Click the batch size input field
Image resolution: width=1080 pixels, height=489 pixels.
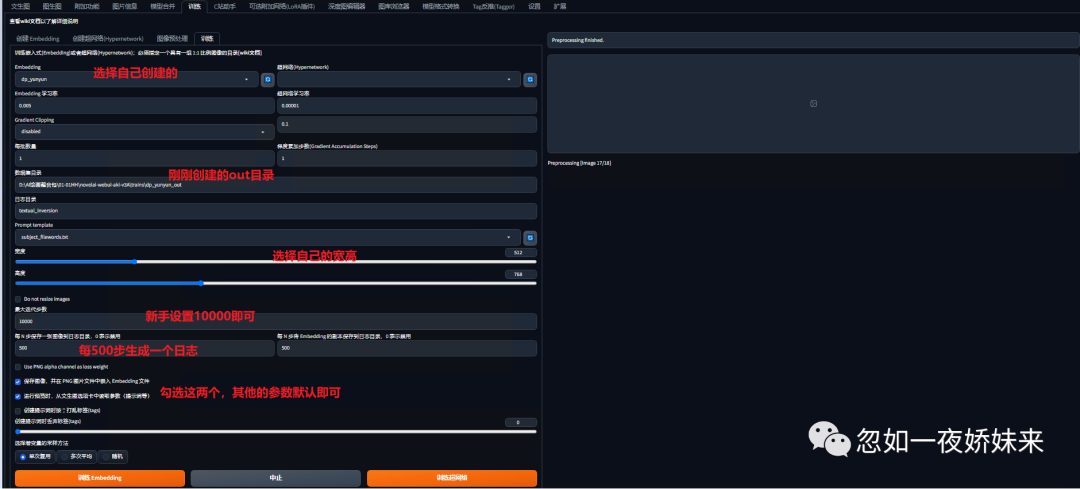point(145,158)
